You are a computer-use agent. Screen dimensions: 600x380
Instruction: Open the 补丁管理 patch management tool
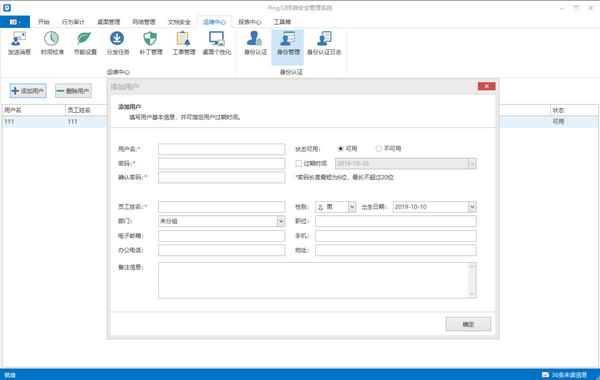coord(151,44)
